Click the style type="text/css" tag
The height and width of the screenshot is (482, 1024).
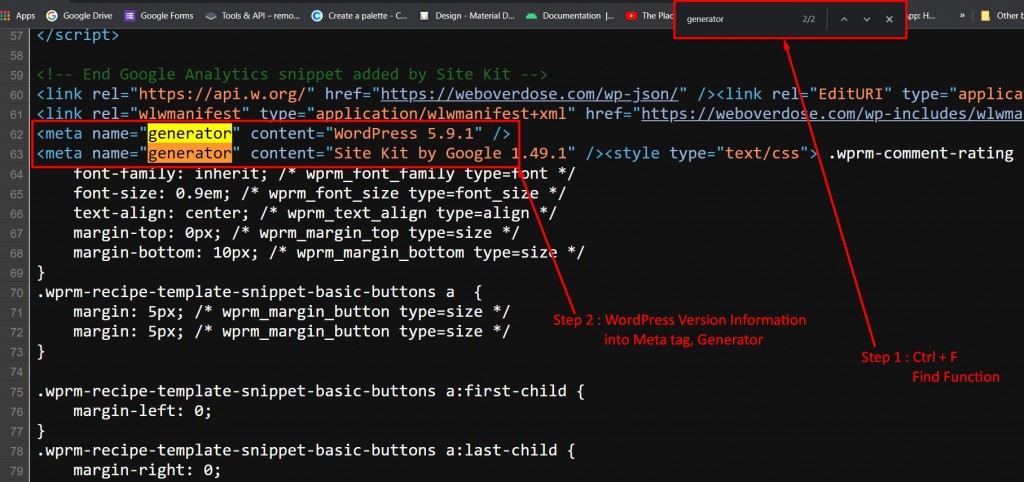click(x=712, y=153)
